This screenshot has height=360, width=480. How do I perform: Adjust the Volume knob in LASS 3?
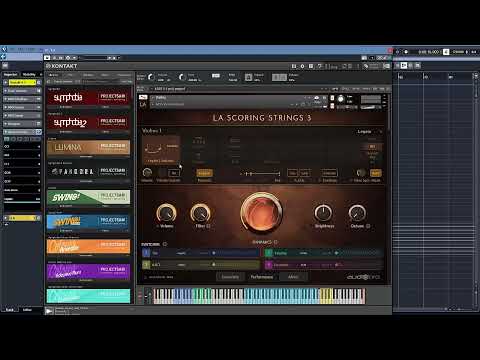166,213
